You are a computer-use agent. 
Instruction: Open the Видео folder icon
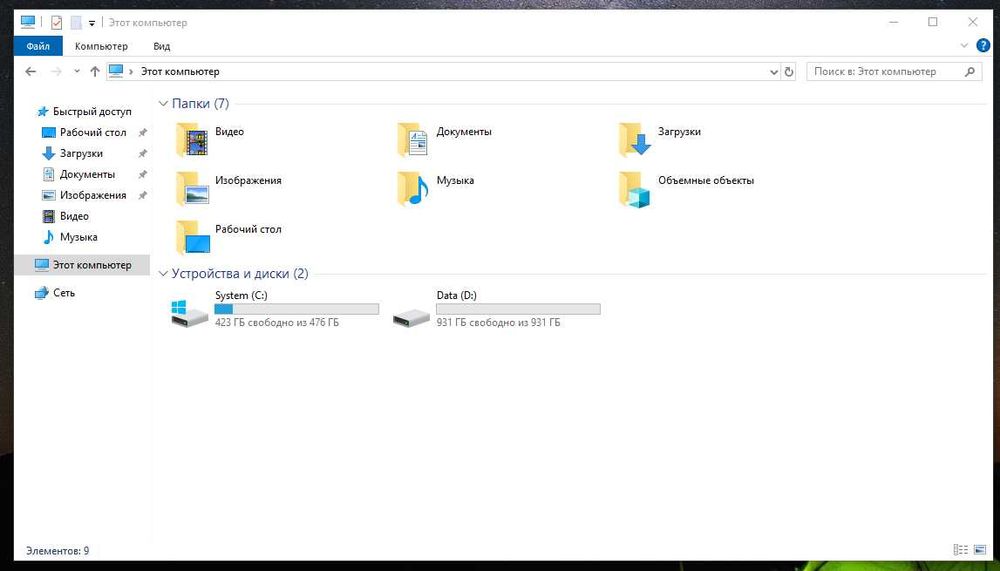click(x=192, y=140)
